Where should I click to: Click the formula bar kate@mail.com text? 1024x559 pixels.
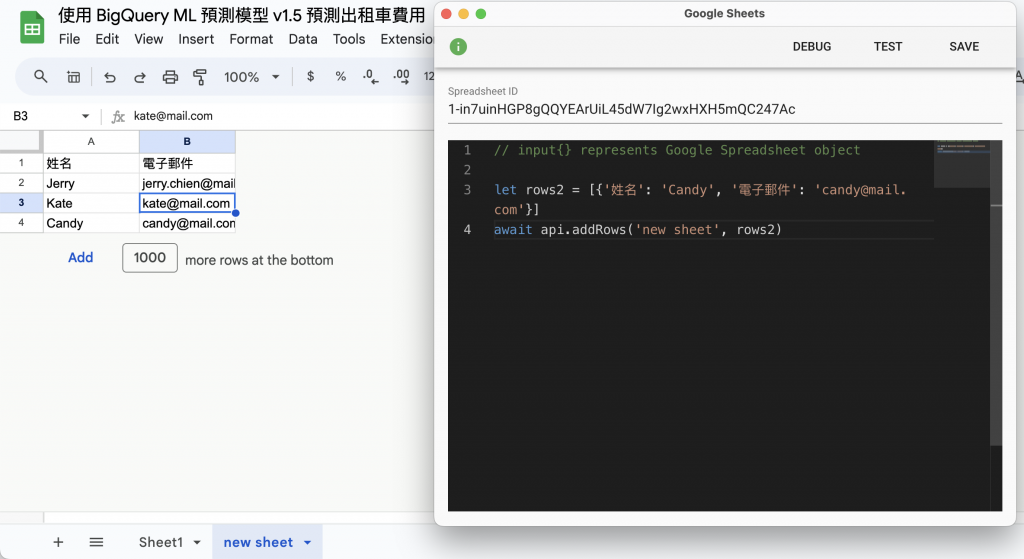[x=173, y=116]
